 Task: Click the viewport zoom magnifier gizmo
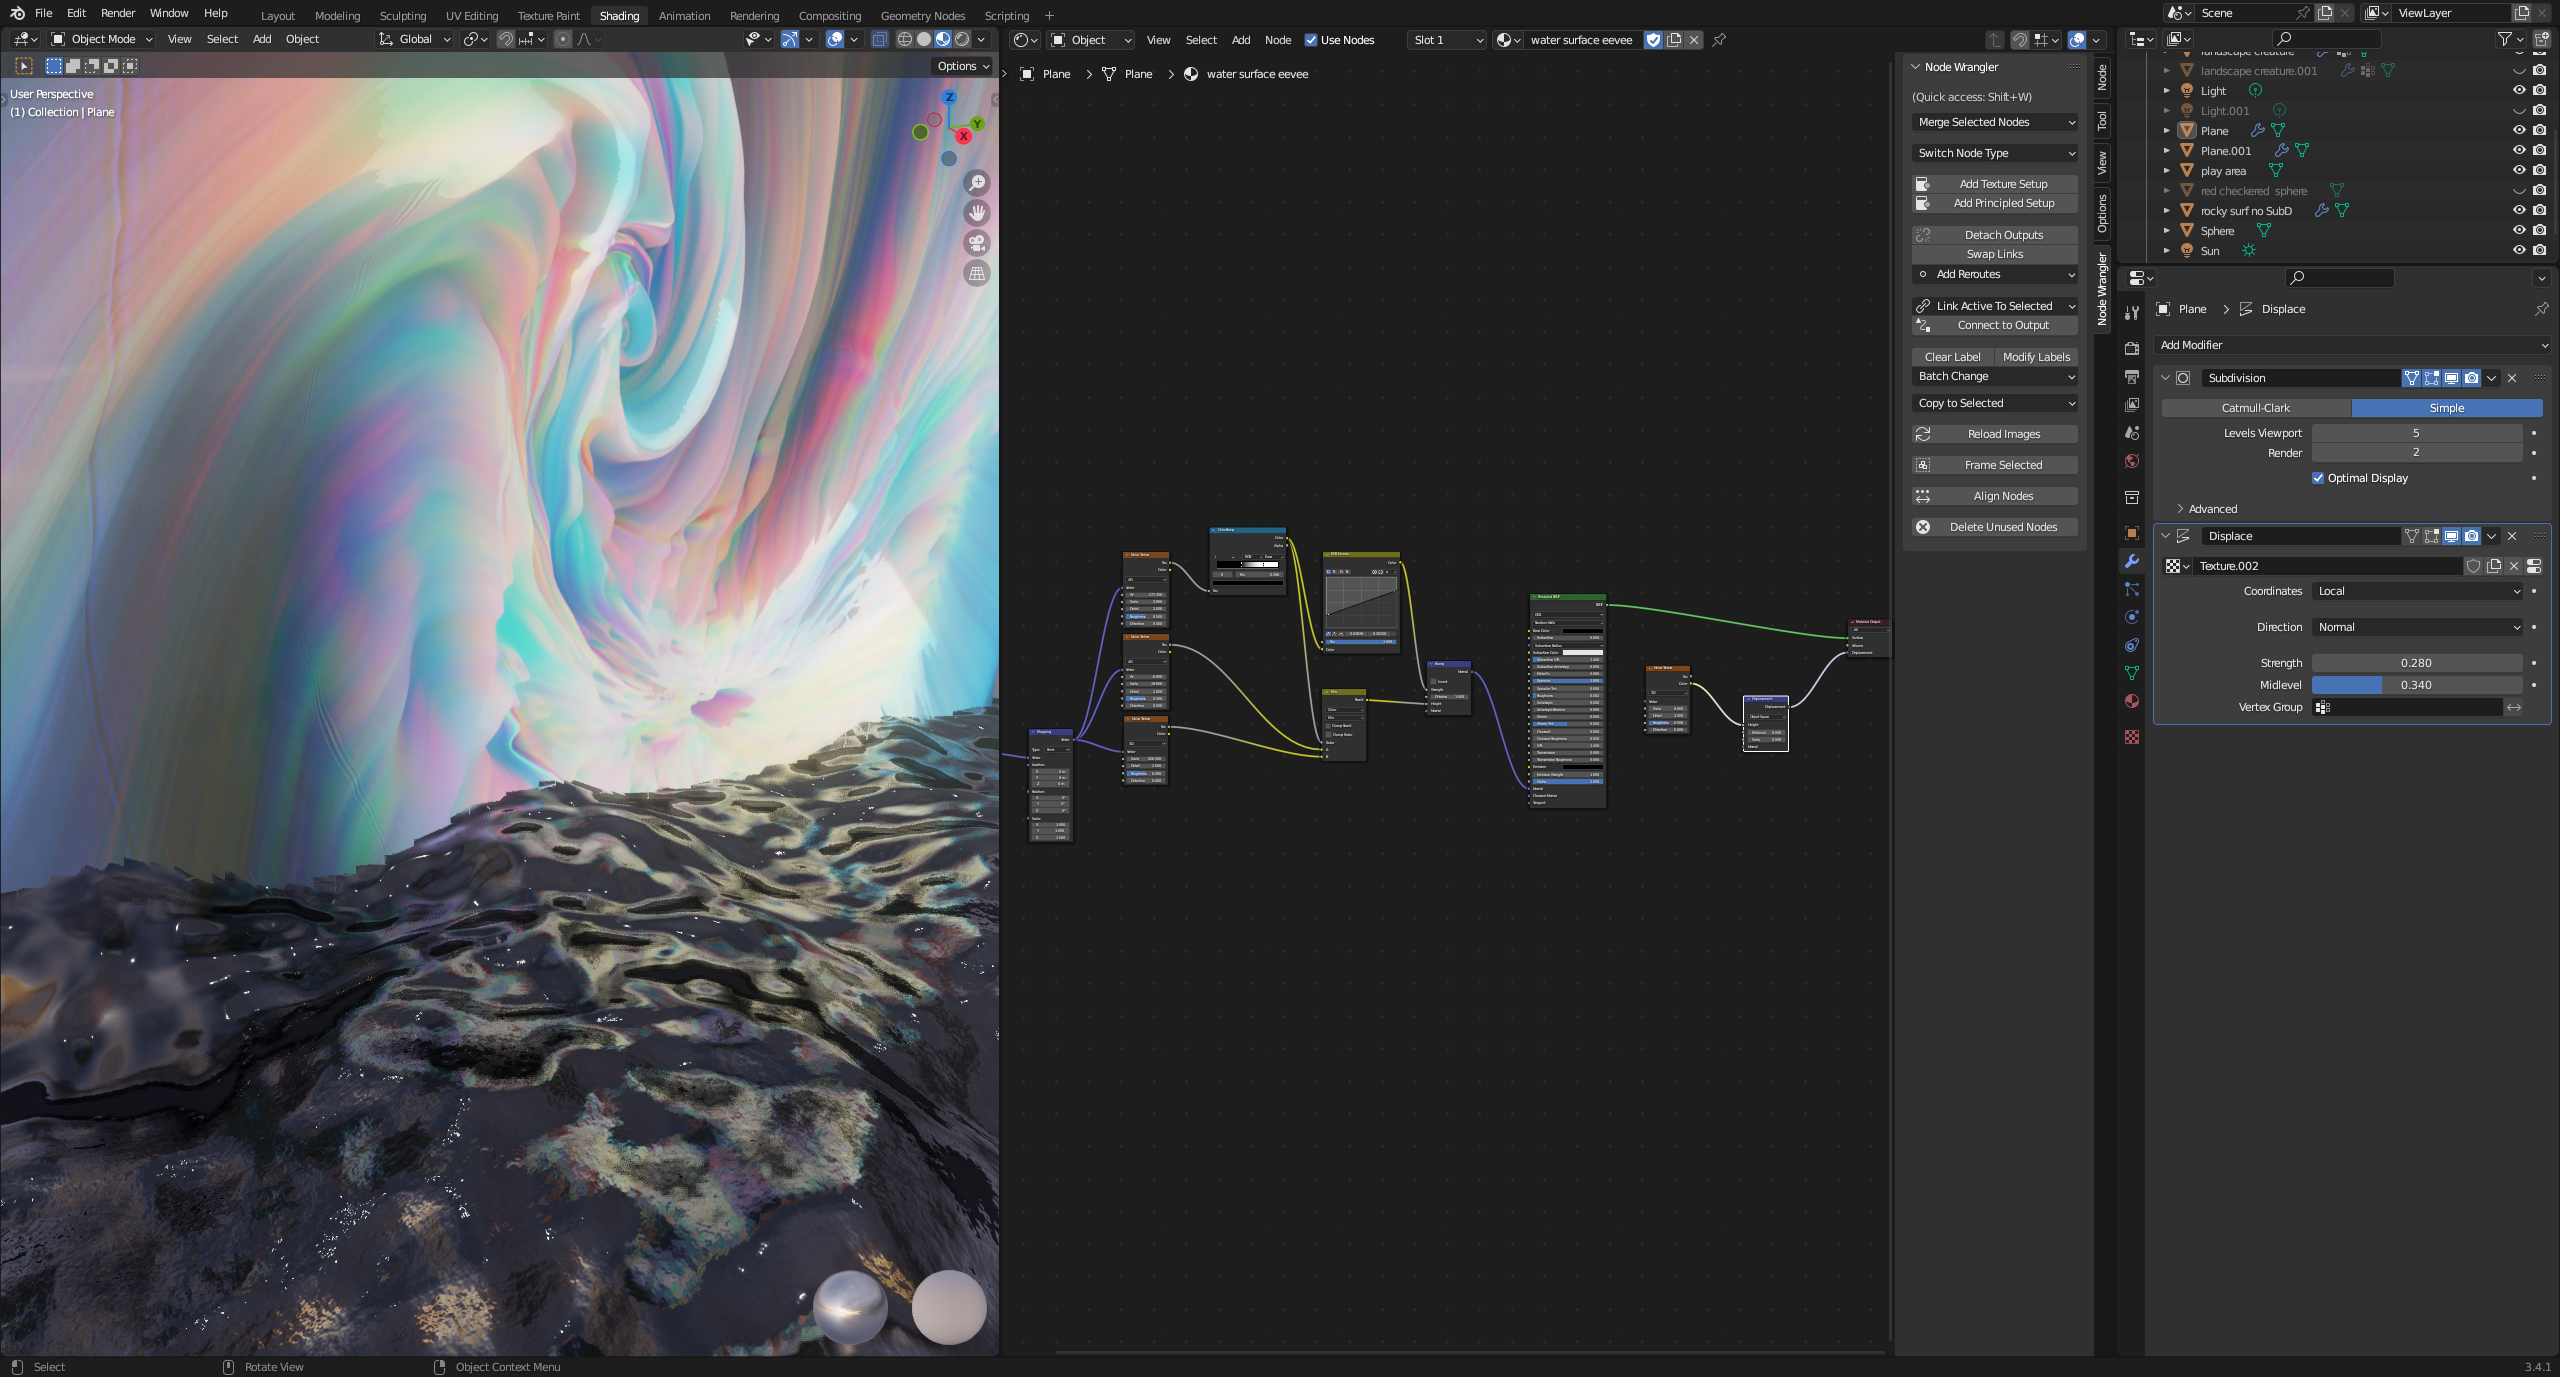click(977, 182)
